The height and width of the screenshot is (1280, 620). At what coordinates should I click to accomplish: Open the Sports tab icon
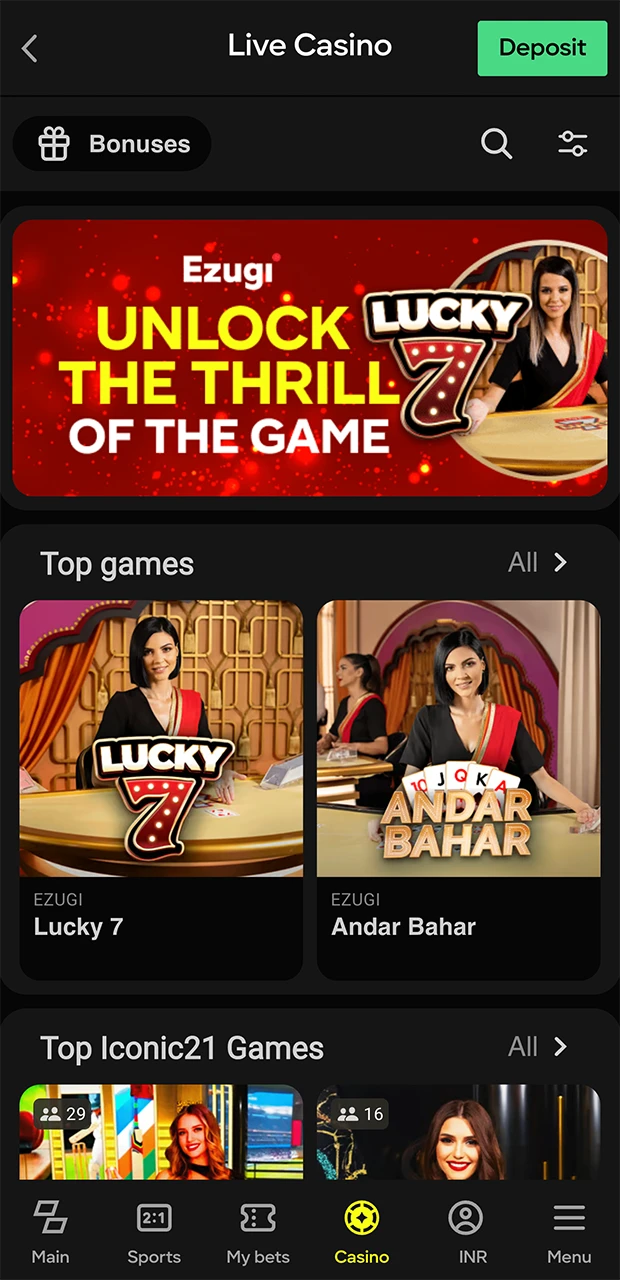(x=154, y=1217)
